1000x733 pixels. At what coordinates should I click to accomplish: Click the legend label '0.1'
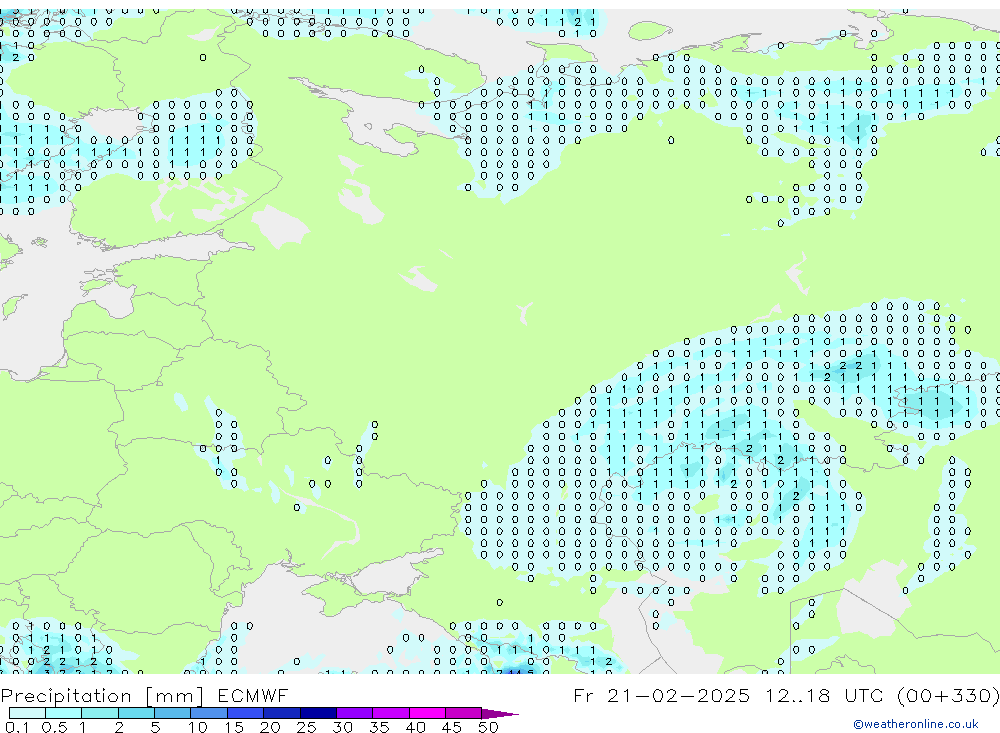point(17,727)
